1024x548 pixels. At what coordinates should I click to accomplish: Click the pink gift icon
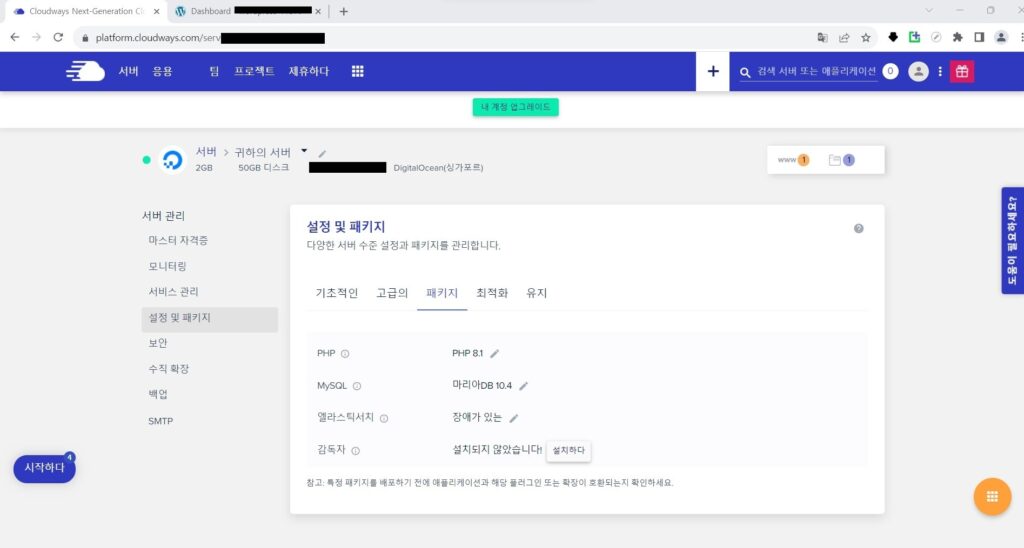tap(962, 71)
